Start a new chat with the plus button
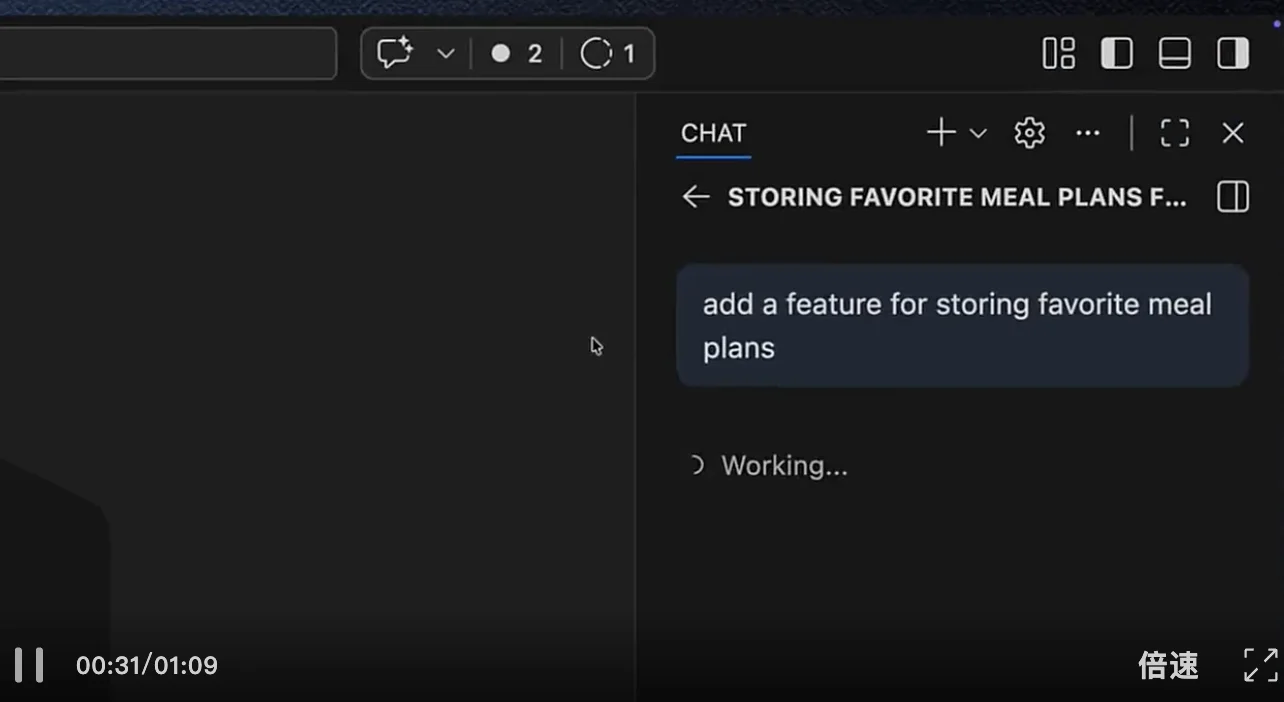The image size is (1284, 702). coord(940,132)
